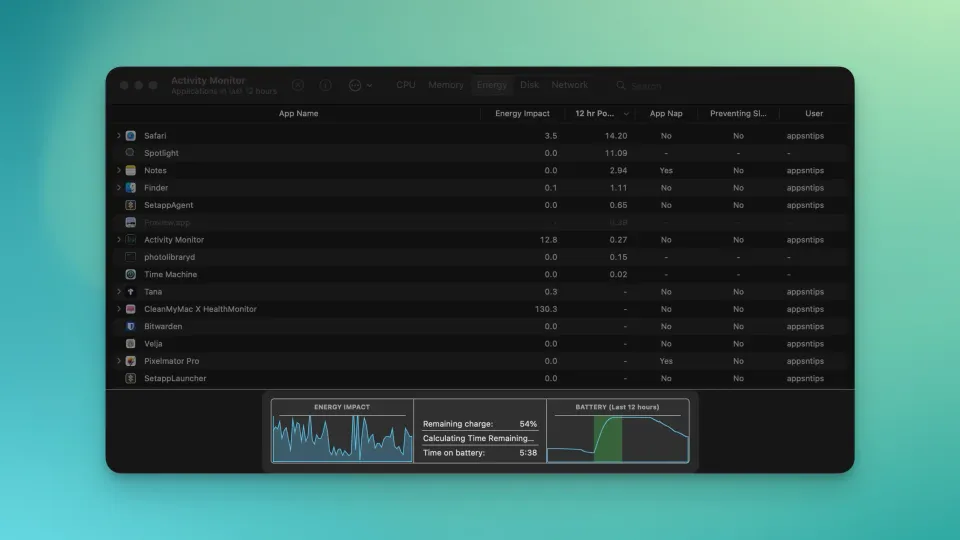Screen dimensions: 960x540
Task: Expand the Finder row disclosure chevron
Action: point(119,188)
